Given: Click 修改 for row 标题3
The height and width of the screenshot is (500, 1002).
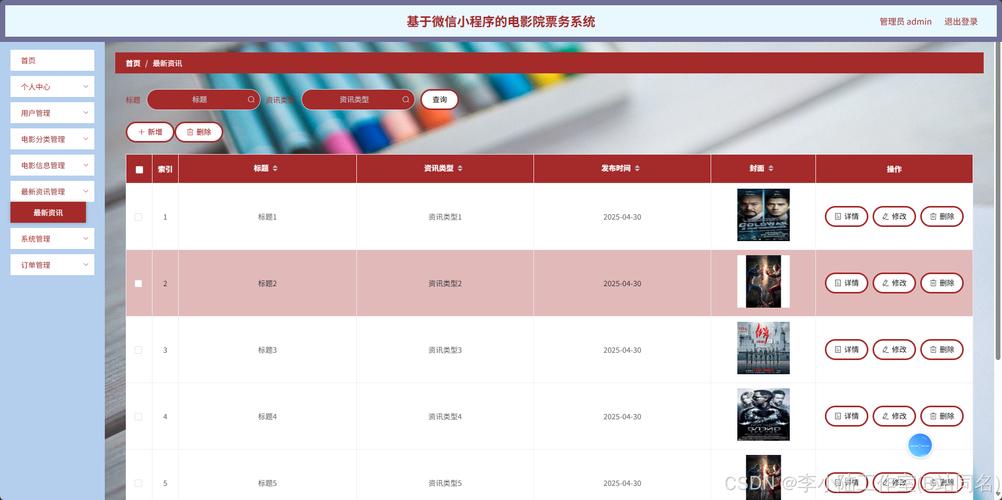Looking at the screenshot, I should (894, 350).
